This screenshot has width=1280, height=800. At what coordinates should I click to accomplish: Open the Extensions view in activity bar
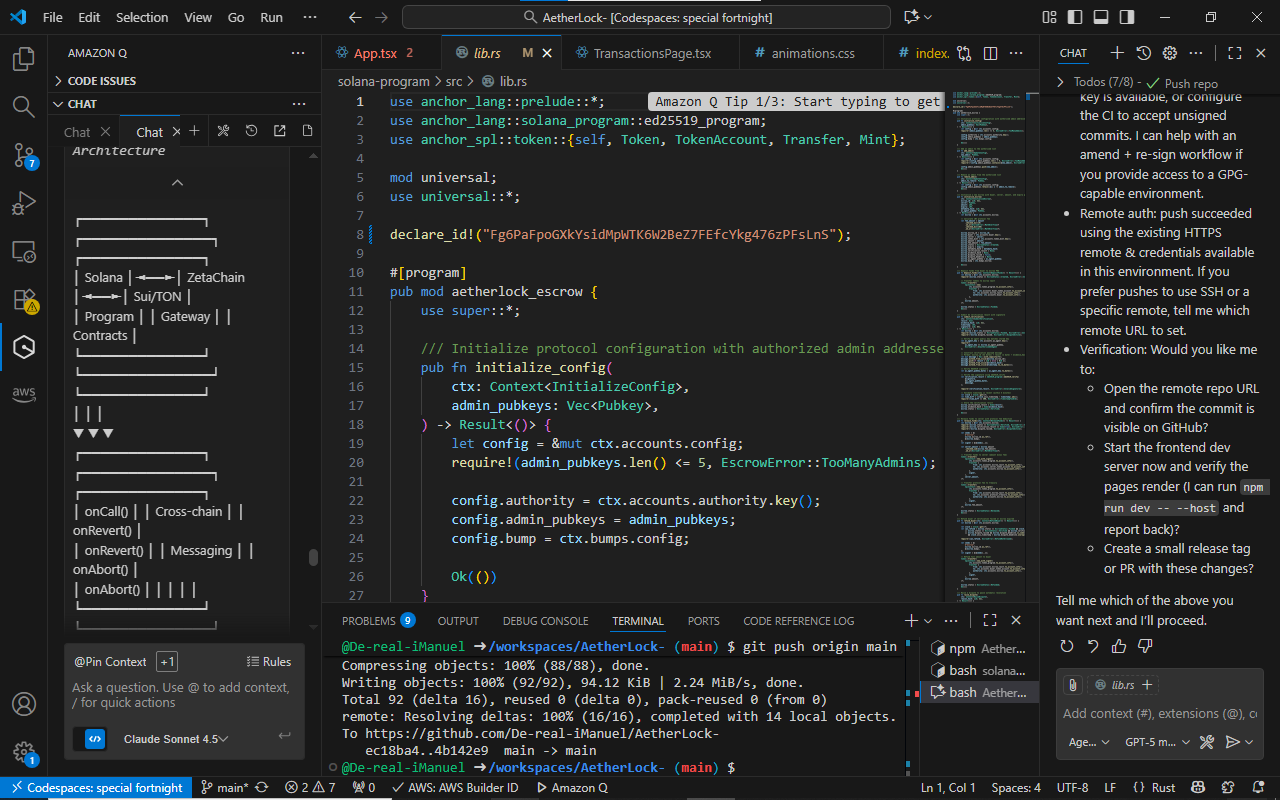pyautogui.click(x=24, y=299)
